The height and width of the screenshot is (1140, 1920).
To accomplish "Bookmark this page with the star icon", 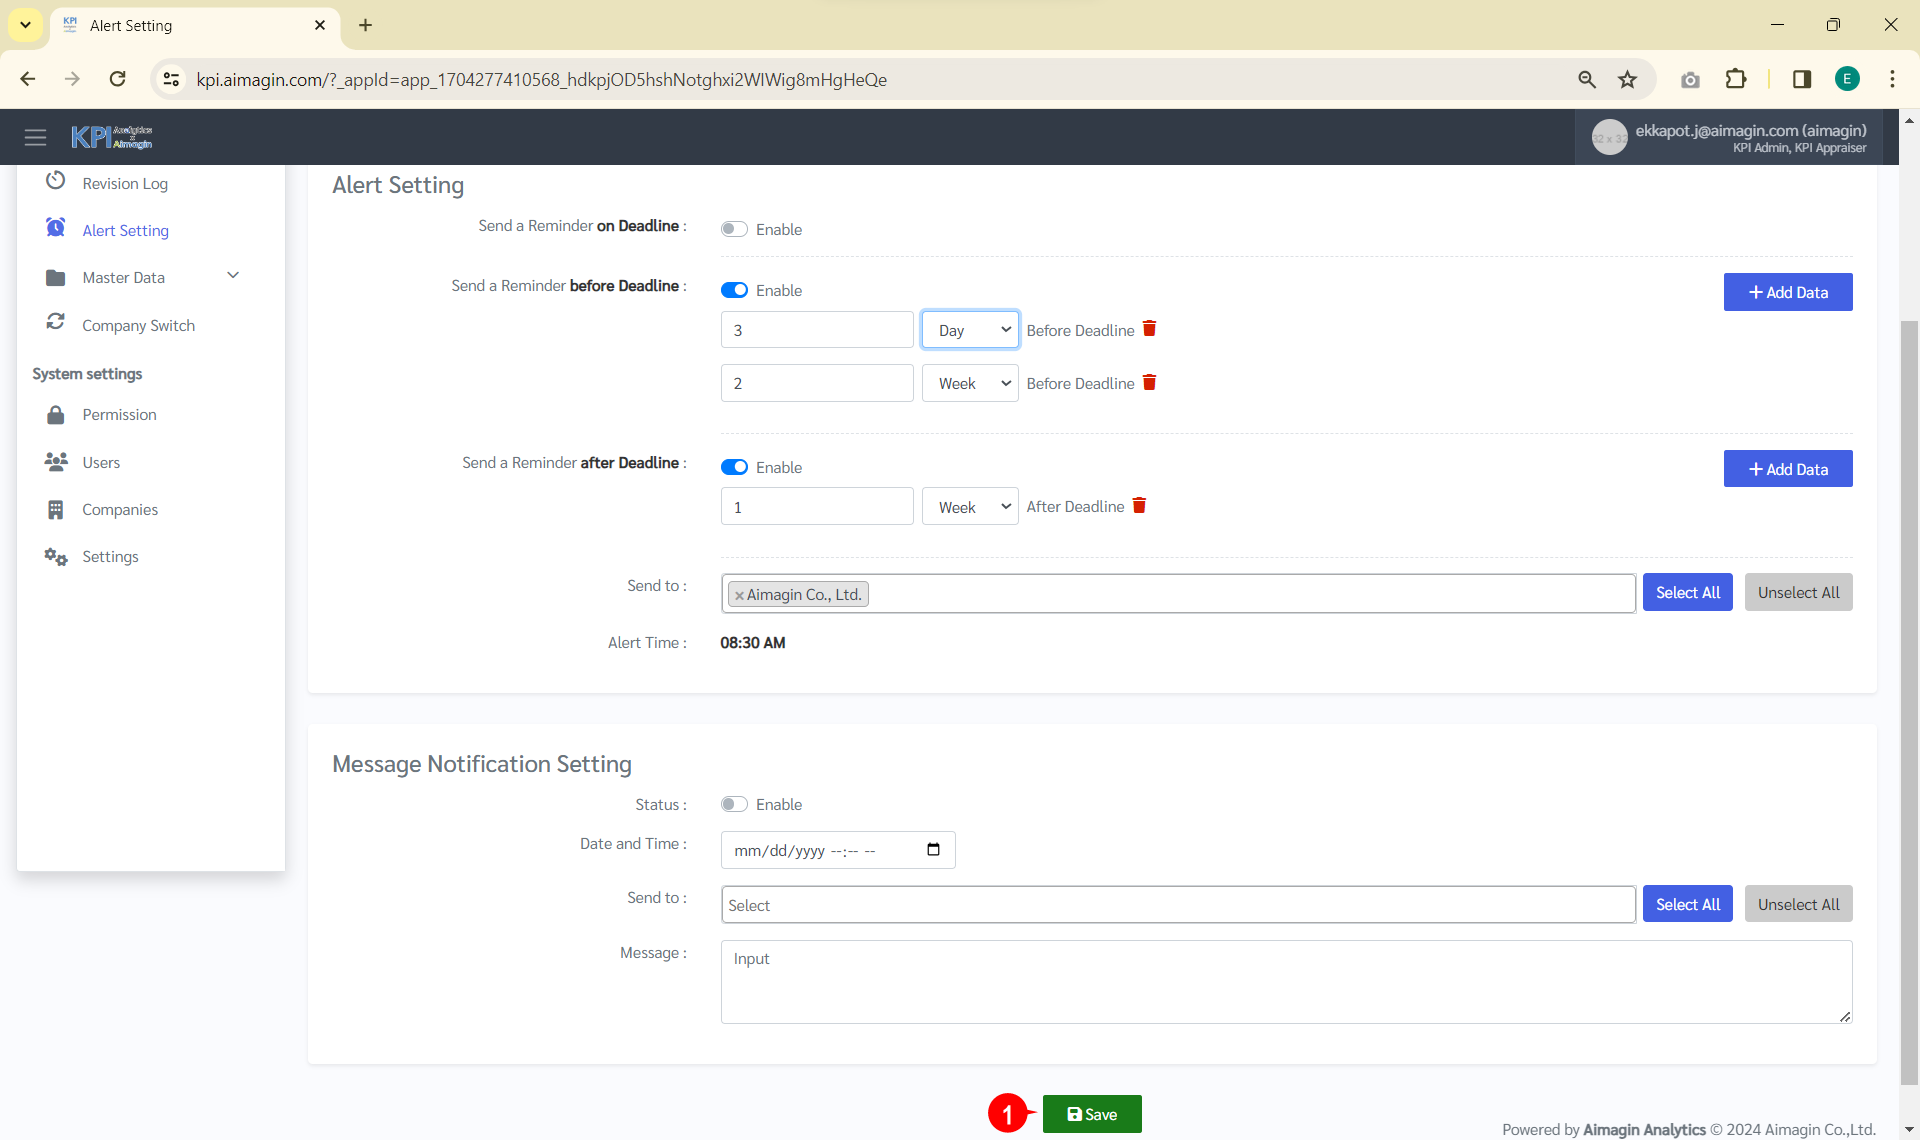I will coord(1627,79).
